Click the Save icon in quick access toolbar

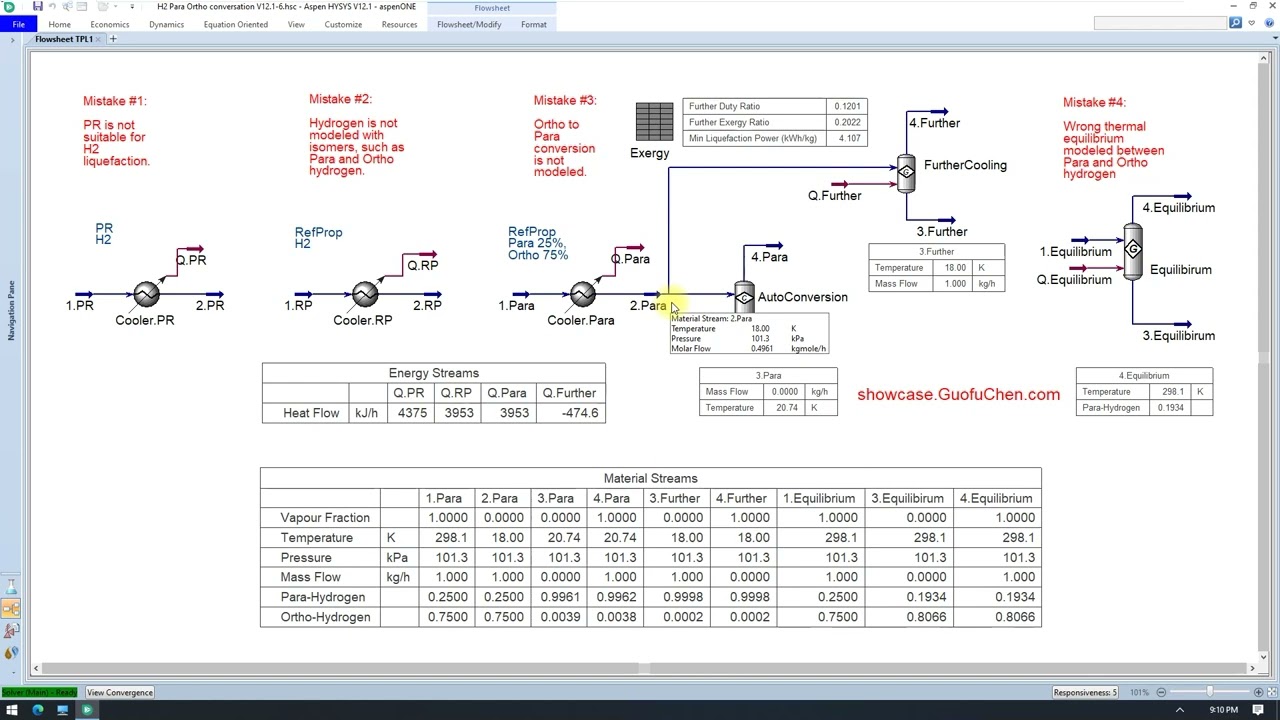(38, 6)
